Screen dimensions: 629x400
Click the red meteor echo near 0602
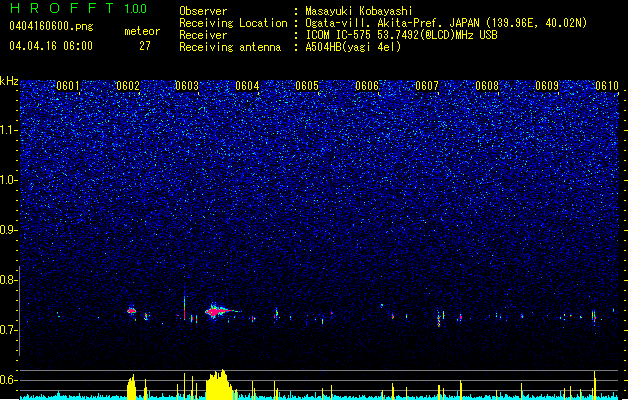[132, 311]
